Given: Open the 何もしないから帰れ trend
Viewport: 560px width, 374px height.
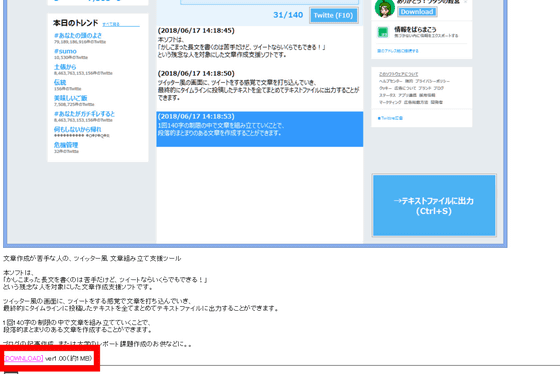Looking at the screenshot, I should (78, 129).
